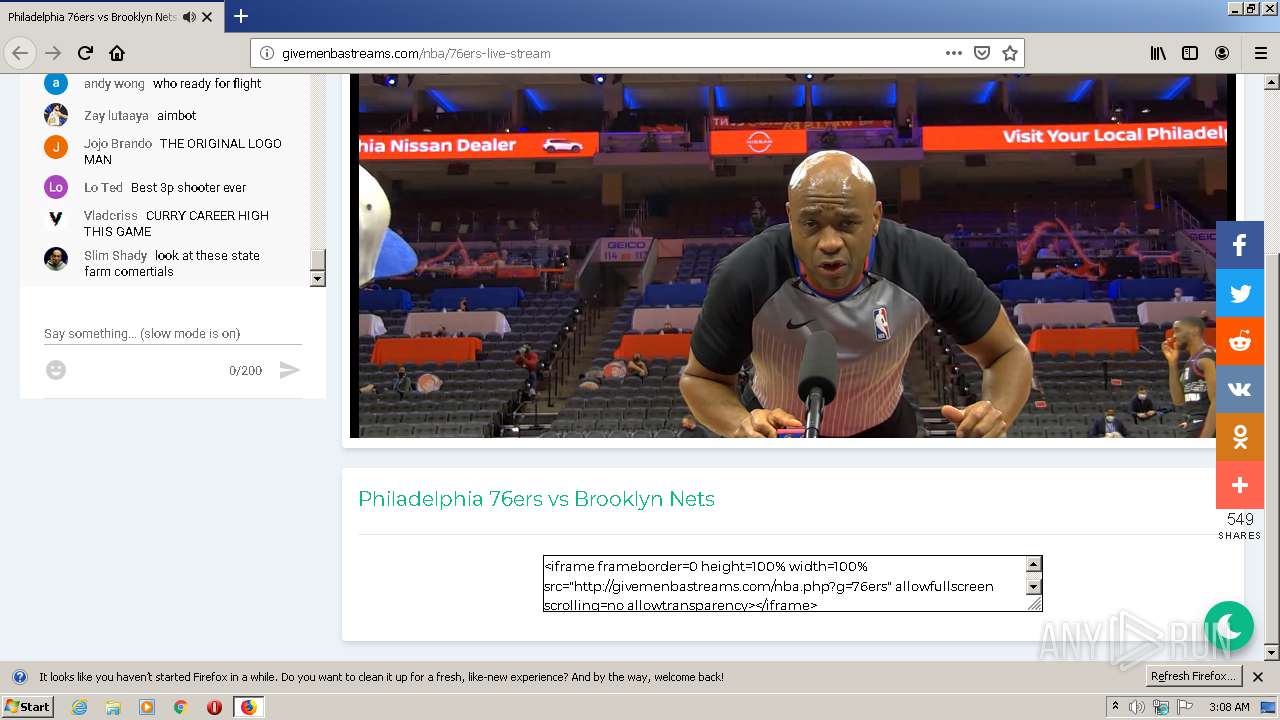Image resolution: width=1280 pixels, height=720 pixels.
Task: Share on Reddit
Action: (1240, 341)
